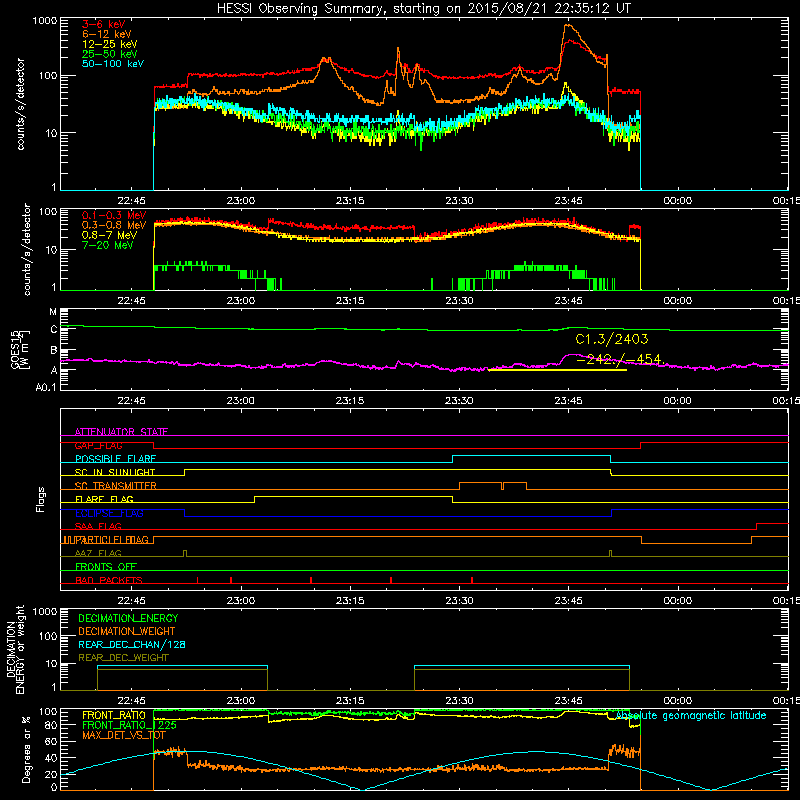Click the 00:00 tick label under flags panel
Screen dimensions: 800x800
(677, 601)
